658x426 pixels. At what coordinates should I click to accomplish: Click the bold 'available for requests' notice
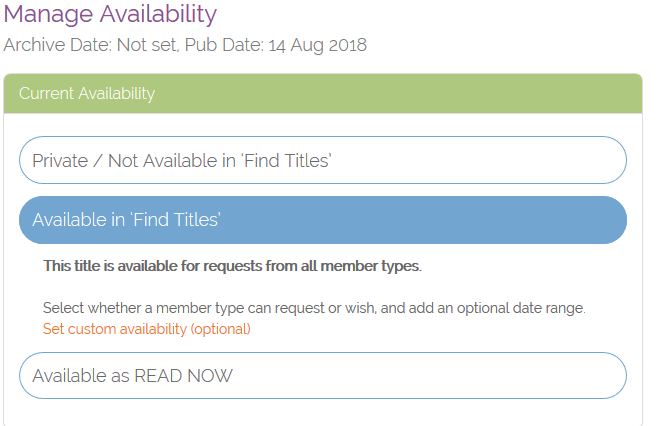tap(232, 266)
